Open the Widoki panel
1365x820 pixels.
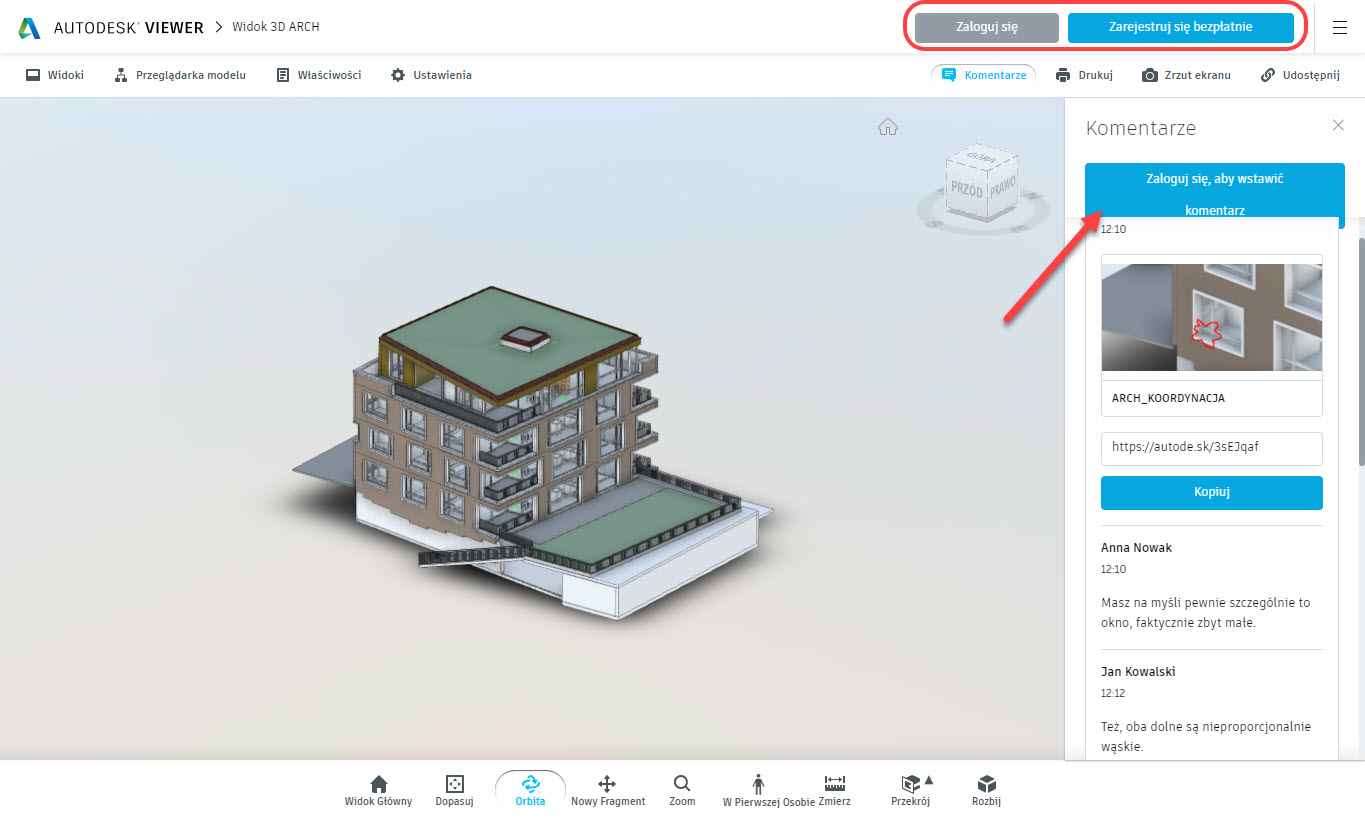pos(55,75)
